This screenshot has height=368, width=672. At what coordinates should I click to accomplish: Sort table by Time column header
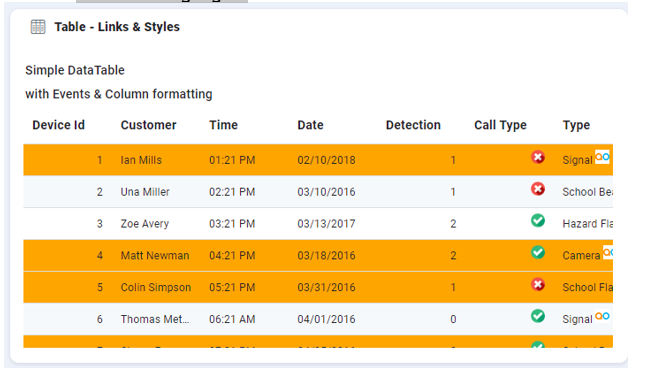[223, 125]
